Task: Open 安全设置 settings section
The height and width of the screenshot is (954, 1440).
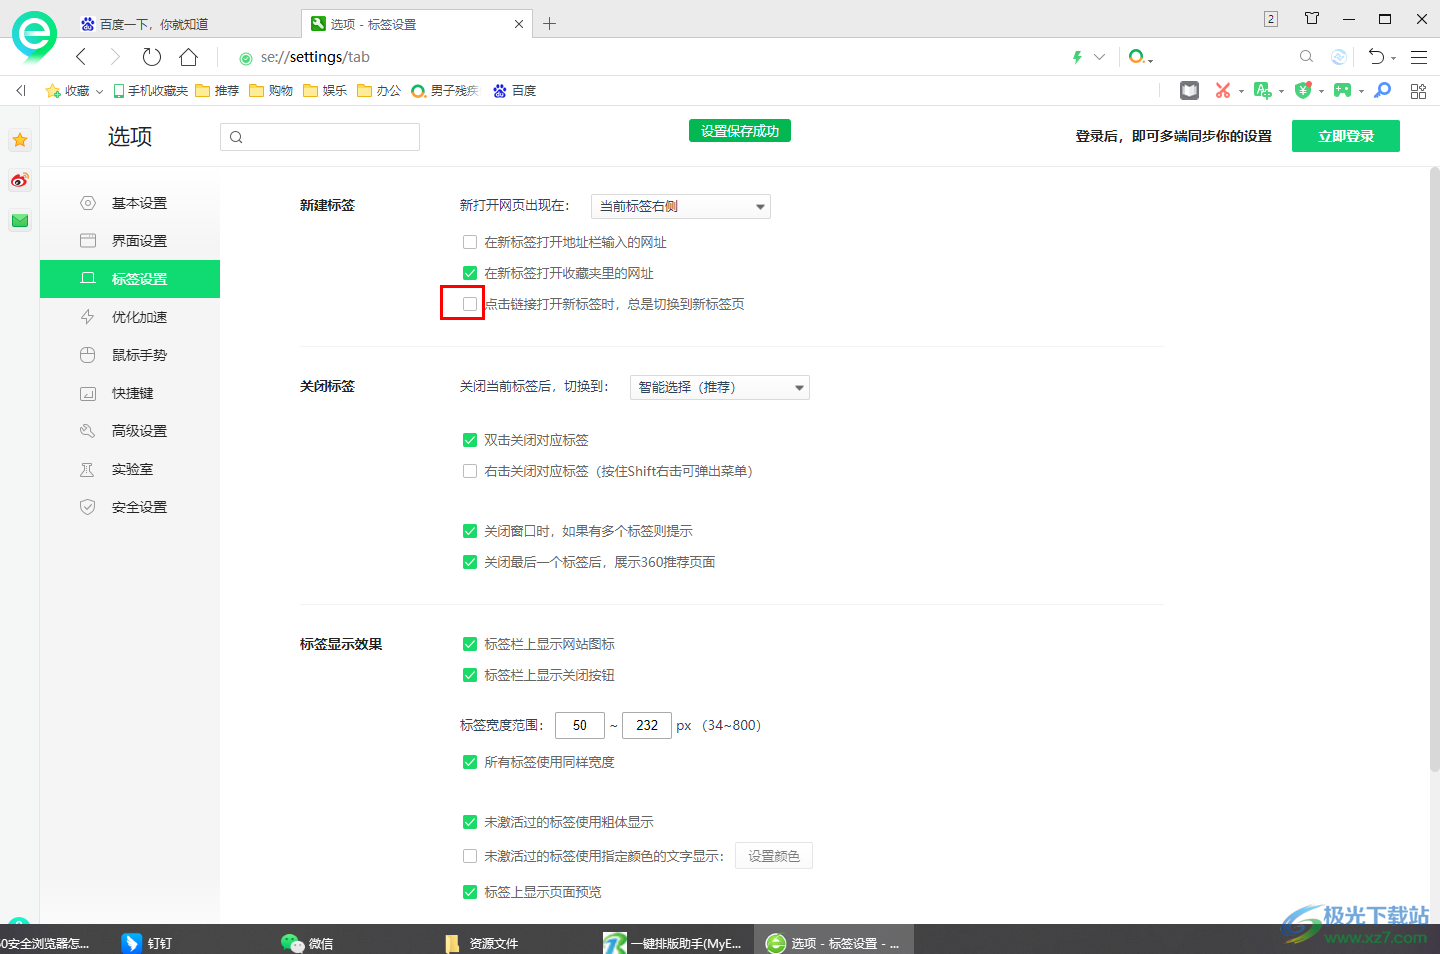Action: 130,507
